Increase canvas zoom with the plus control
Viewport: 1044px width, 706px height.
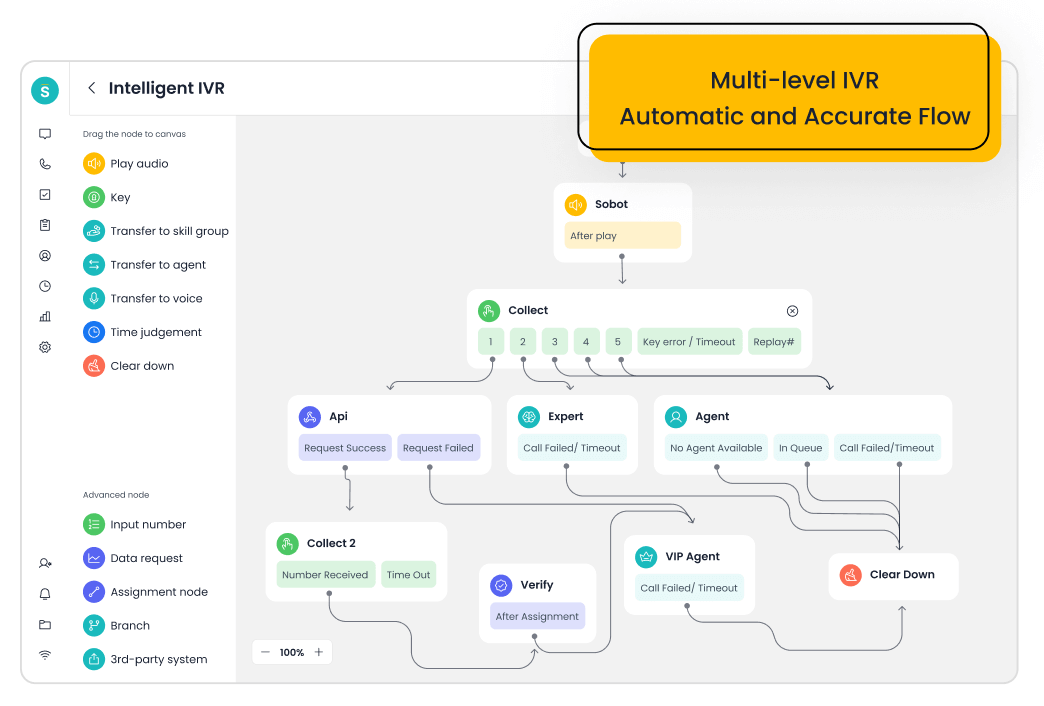318,651
